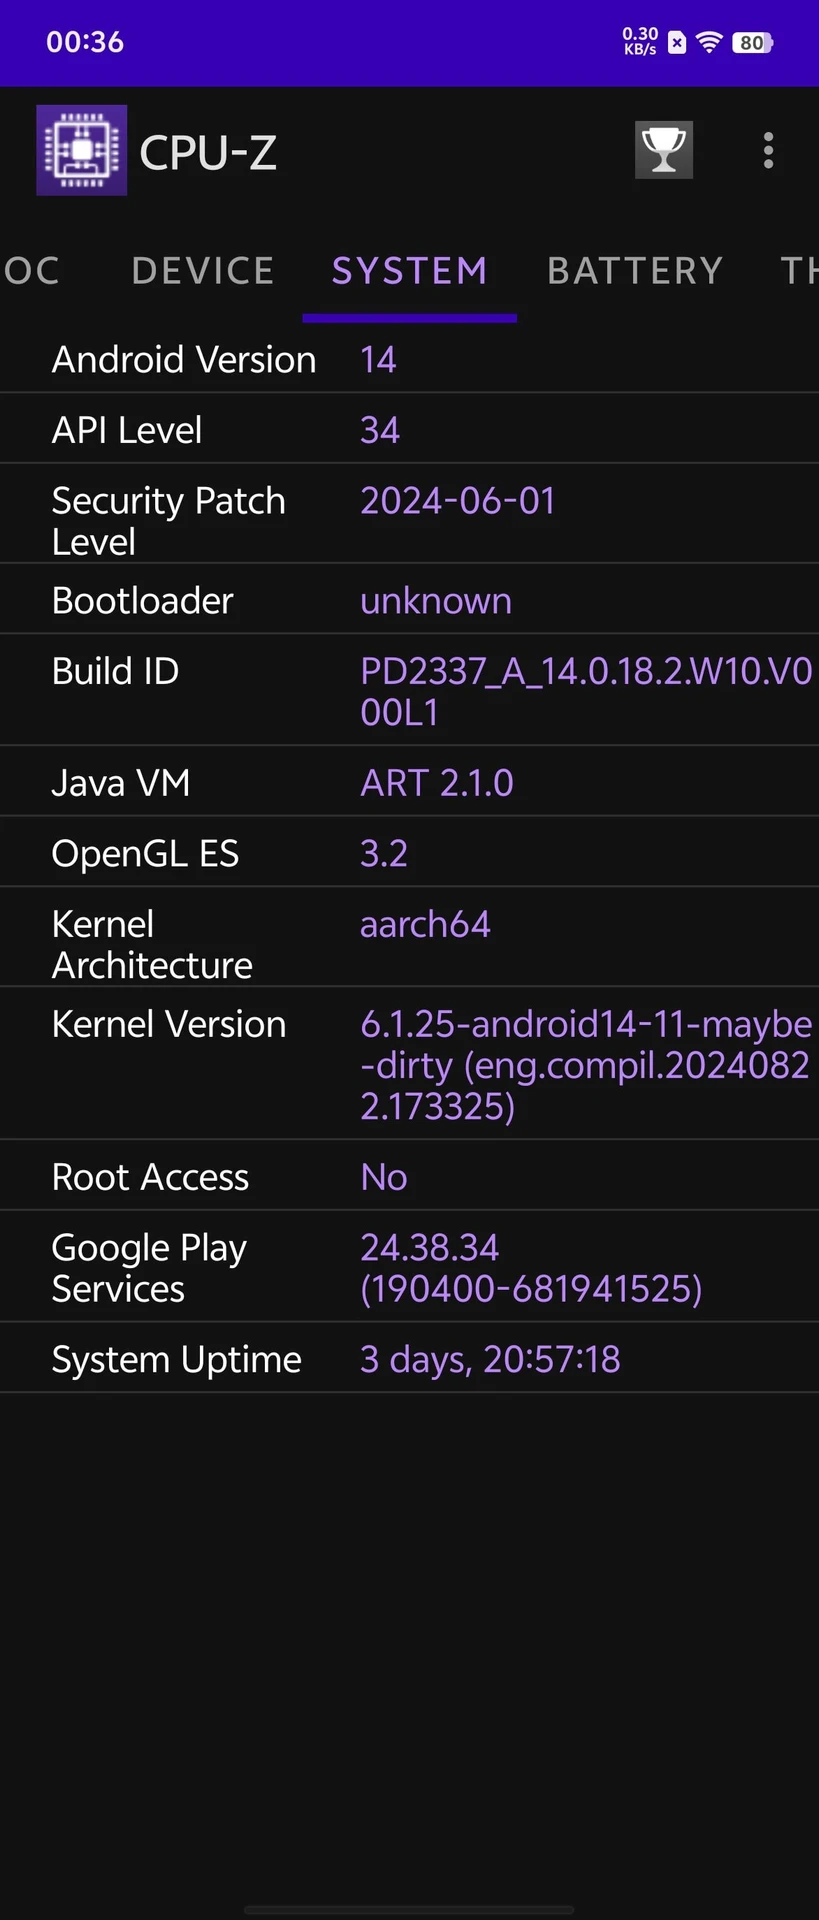Open the partially visible tab after BATTERY
Screen dimensions: 819x1920
(x=799, y=271)
